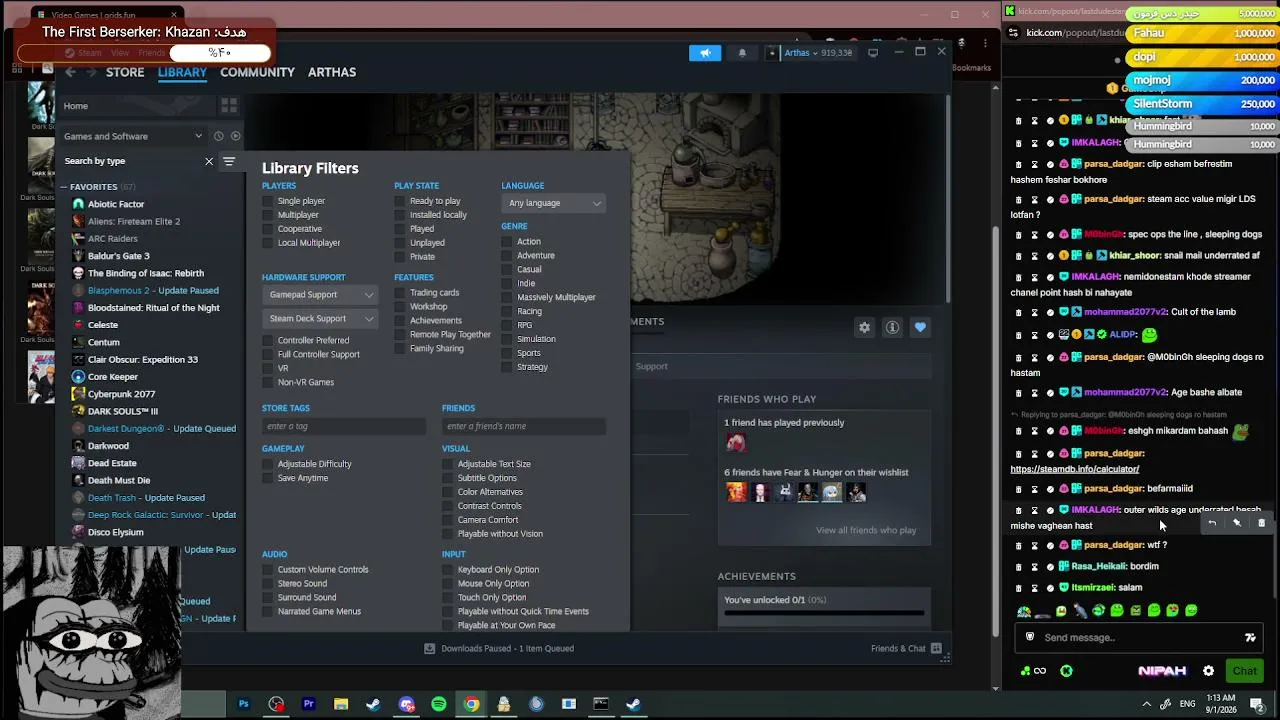This screenshot has width=1280, height=720.
Task: Tick the RPG genre checkbox
Action: 507,325
